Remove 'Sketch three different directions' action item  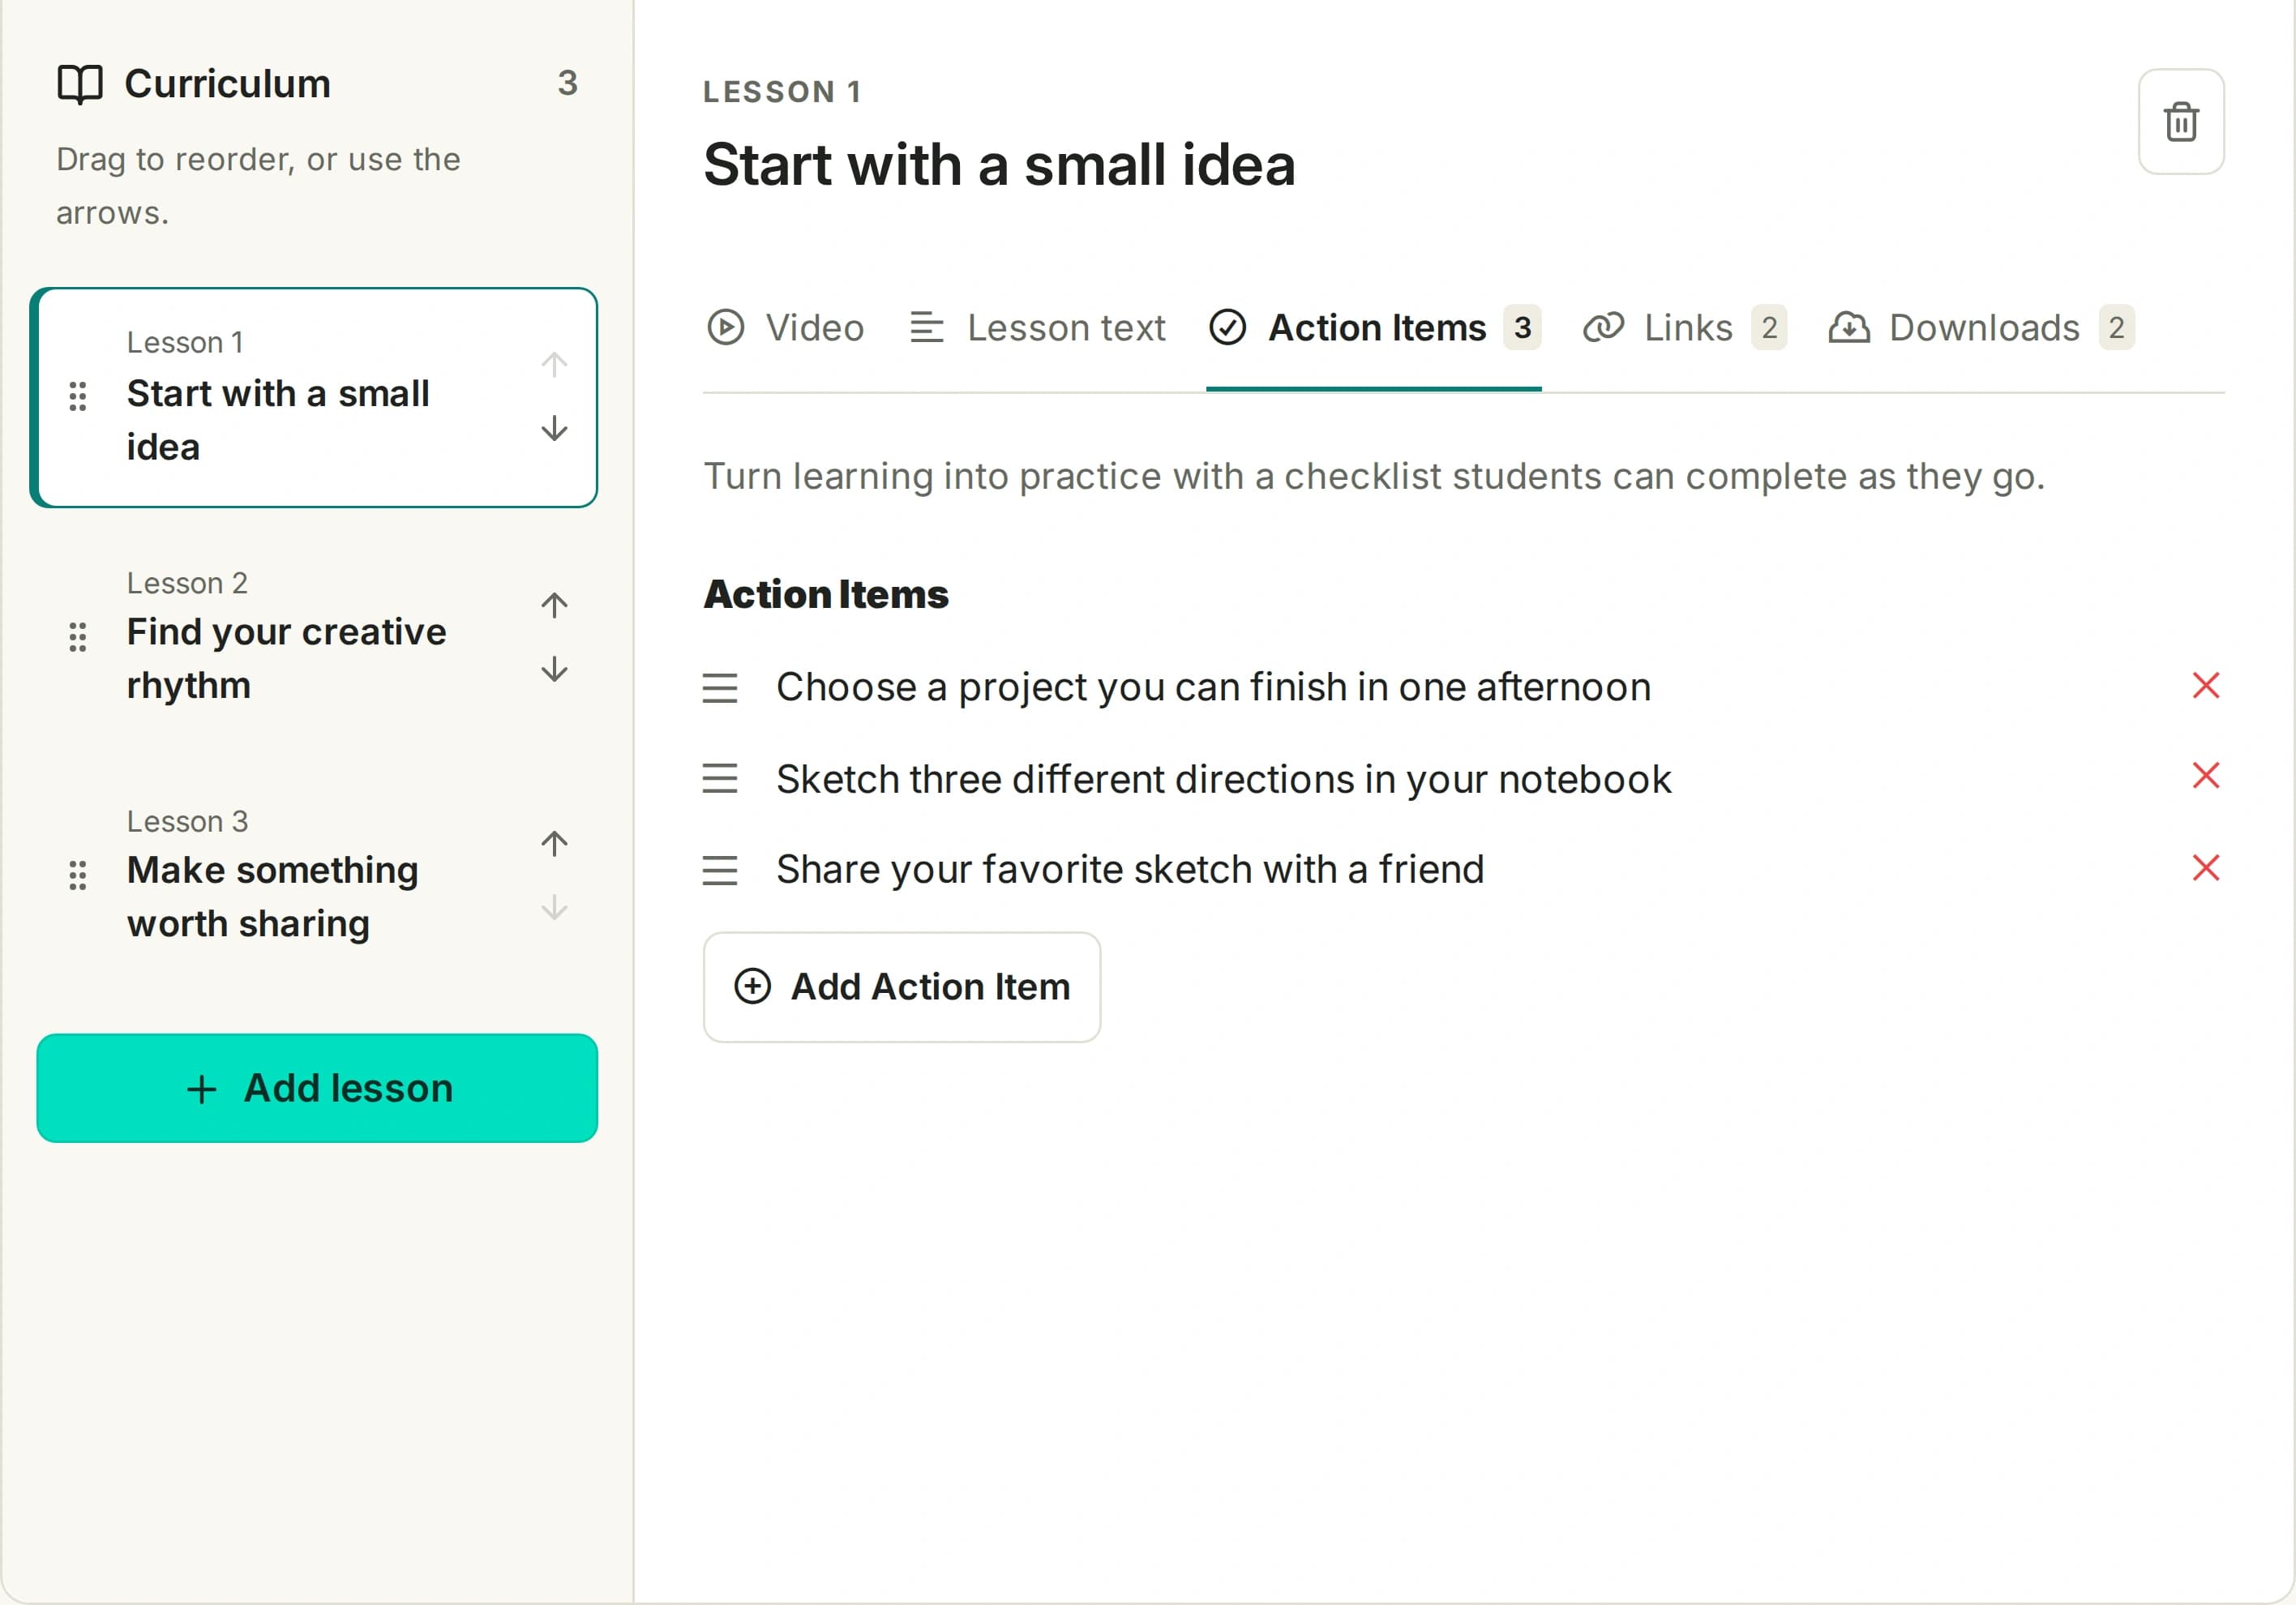coord(2206,776)
